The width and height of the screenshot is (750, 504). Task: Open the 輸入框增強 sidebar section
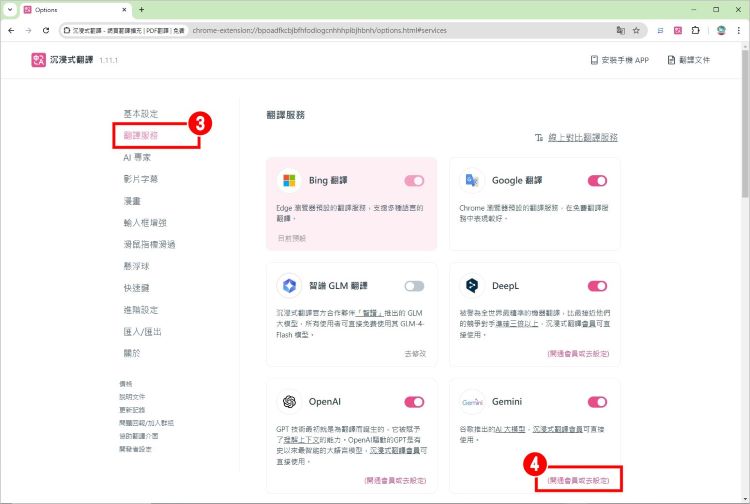coord(145,222)
